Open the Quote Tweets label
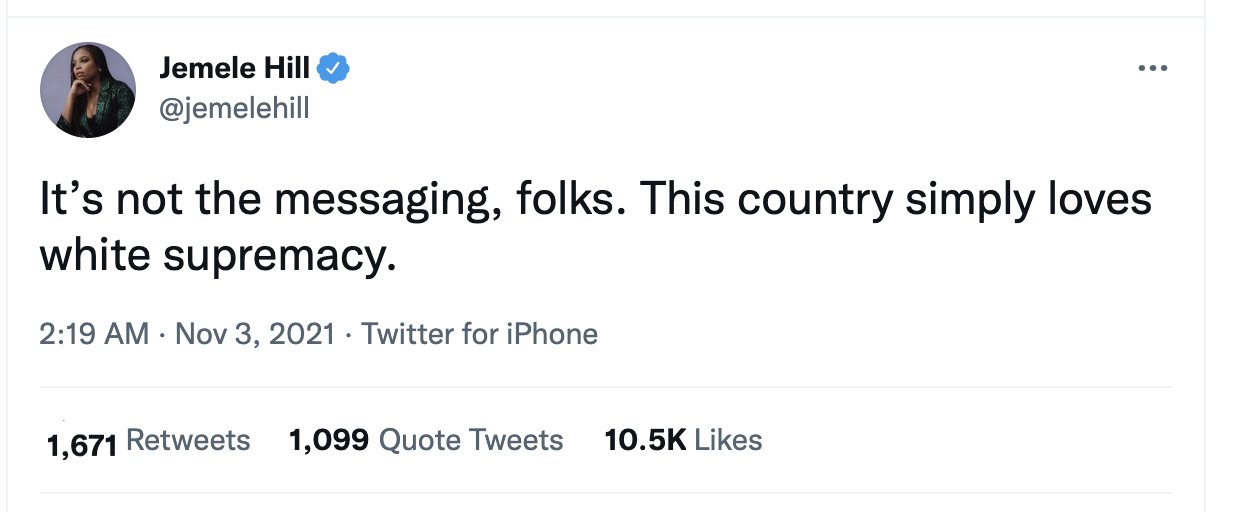This screenshot has height=512, width=1250. point(471,440)
